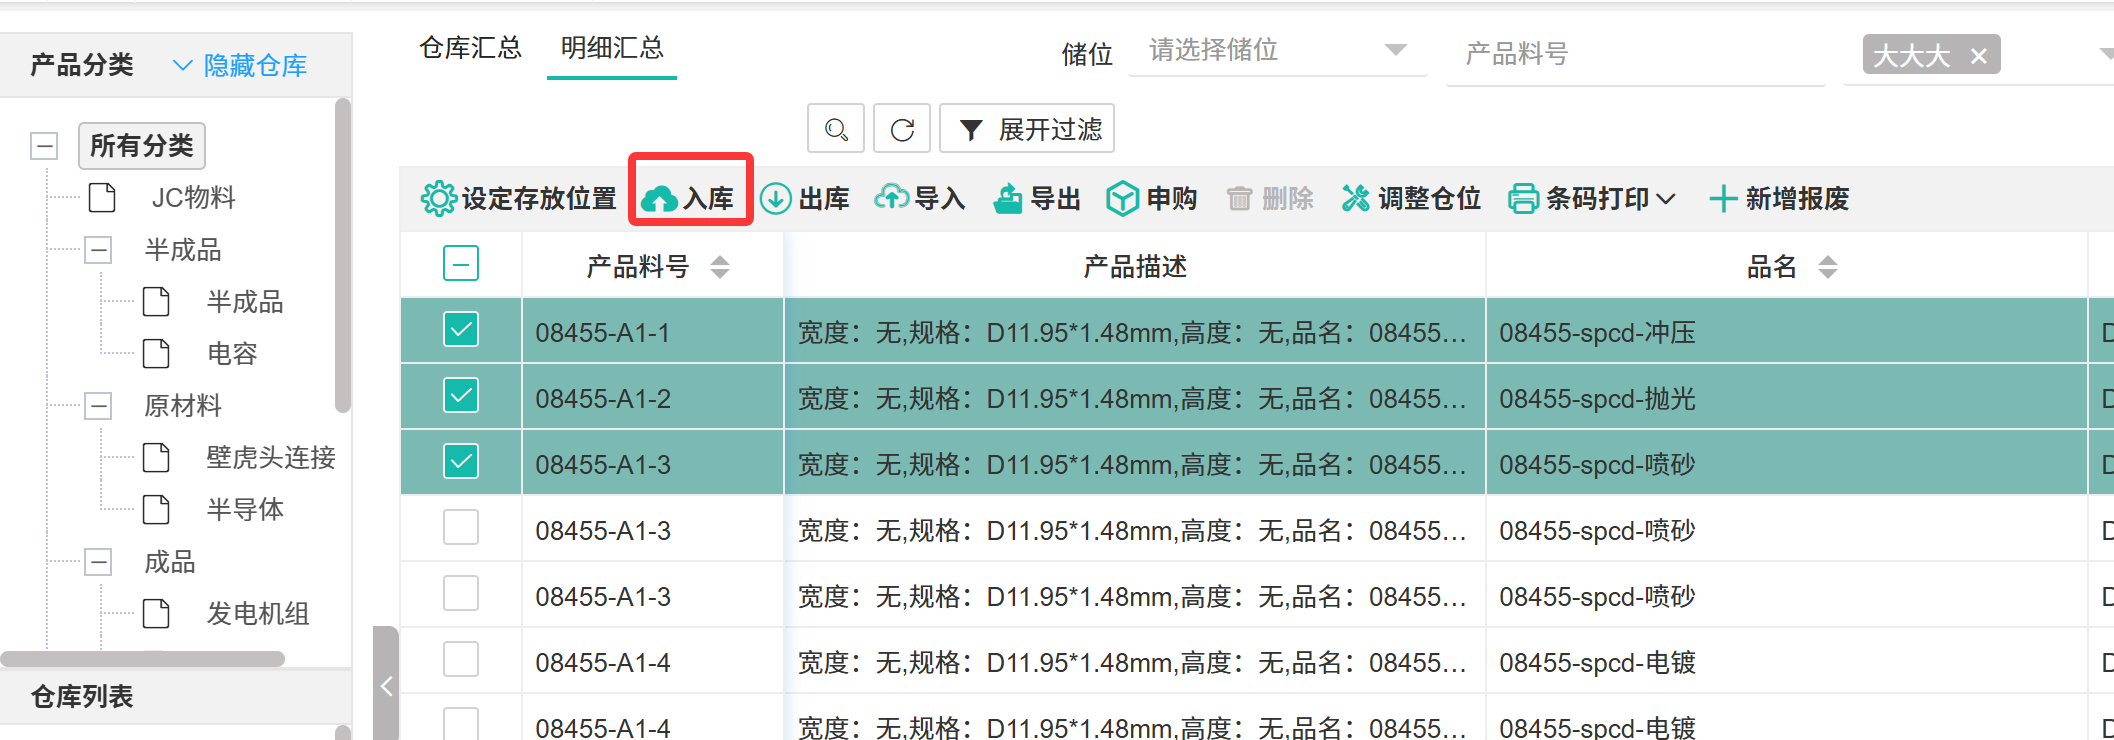The image size is (2114, 740).
Task: Click the 调整仓位 adjust location icon
Action: click(x=1355, y=199)
